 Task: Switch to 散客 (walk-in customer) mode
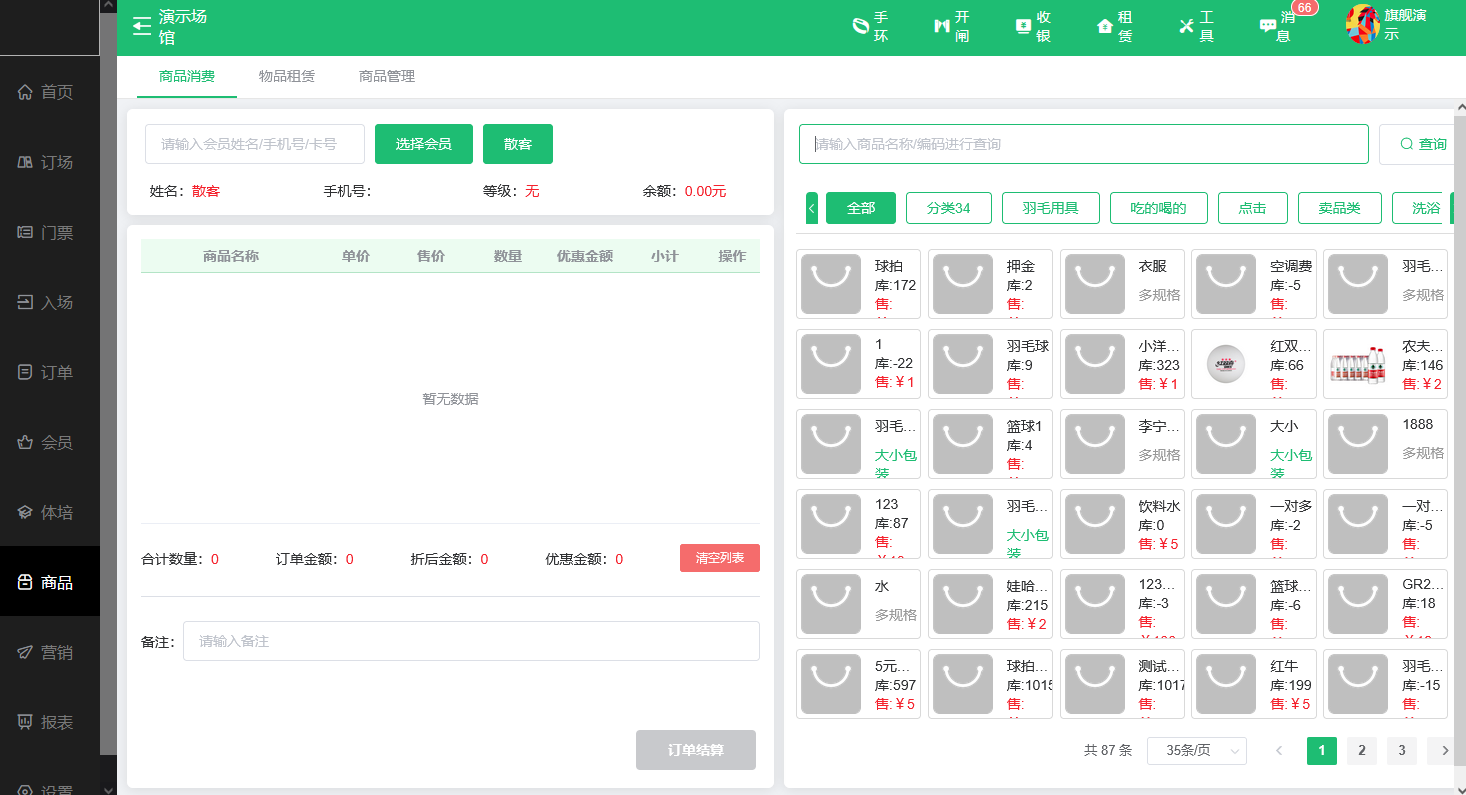pyautogui.click(x=517, y=144)
